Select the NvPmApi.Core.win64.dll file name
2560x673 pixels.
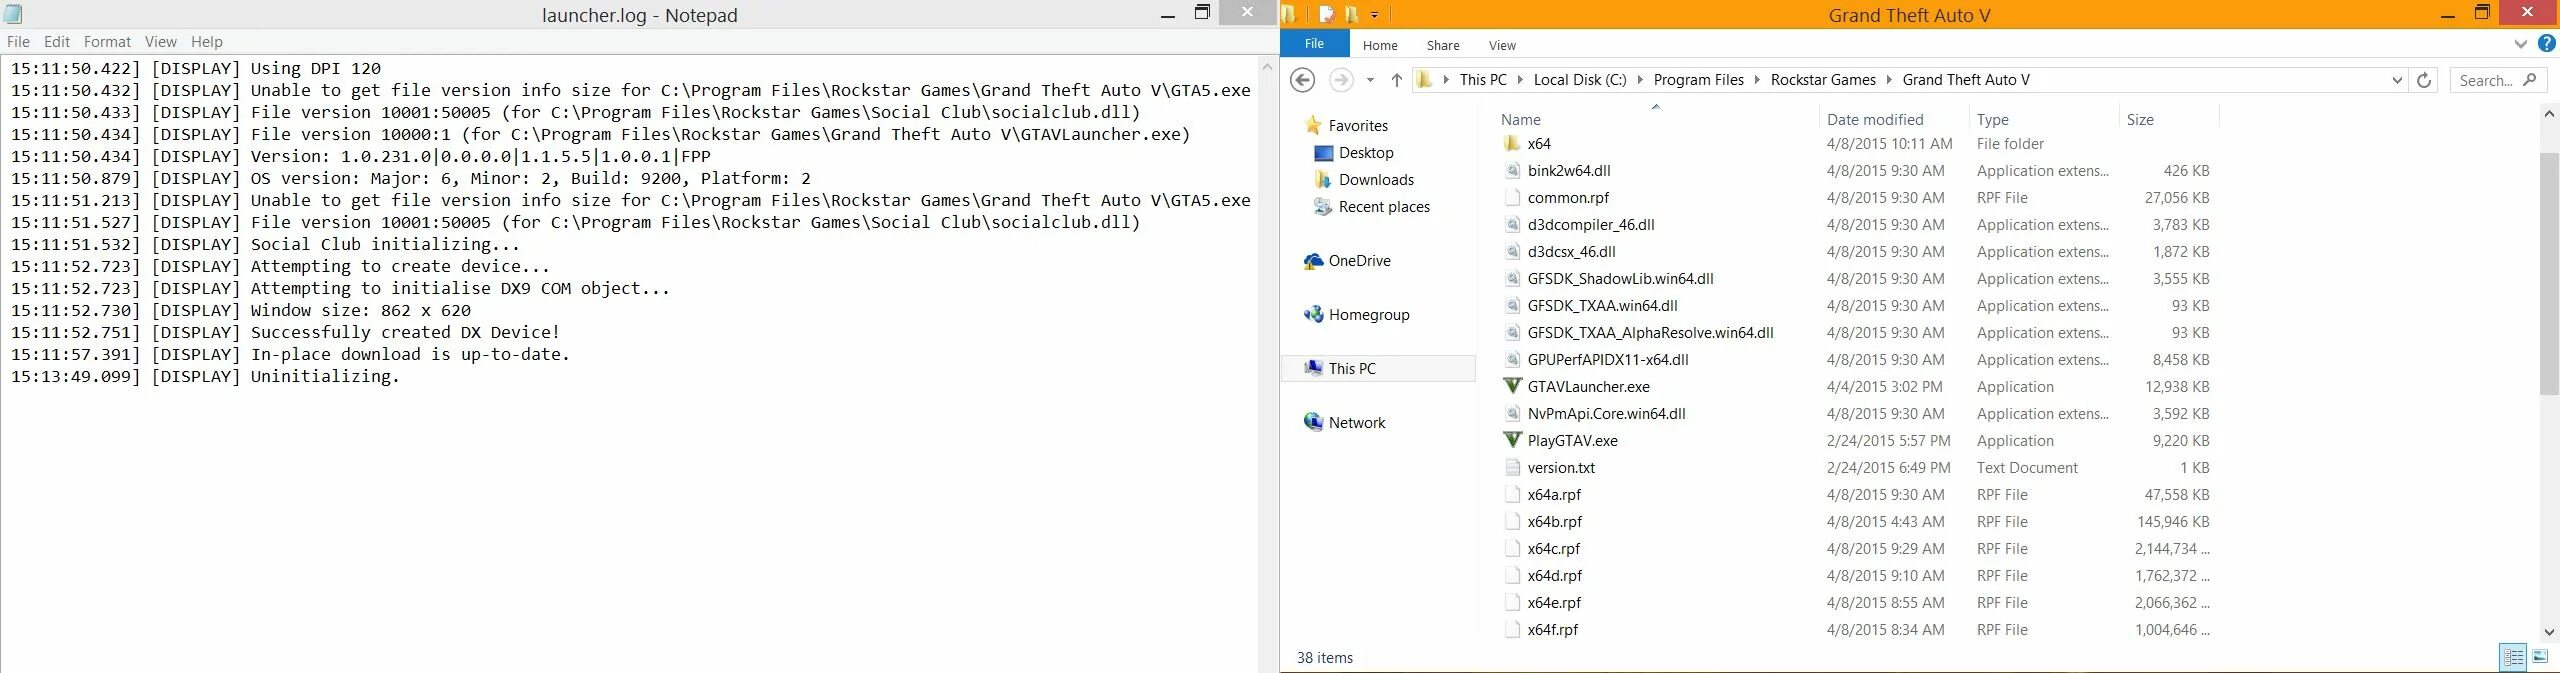(x=1606, y=414)
